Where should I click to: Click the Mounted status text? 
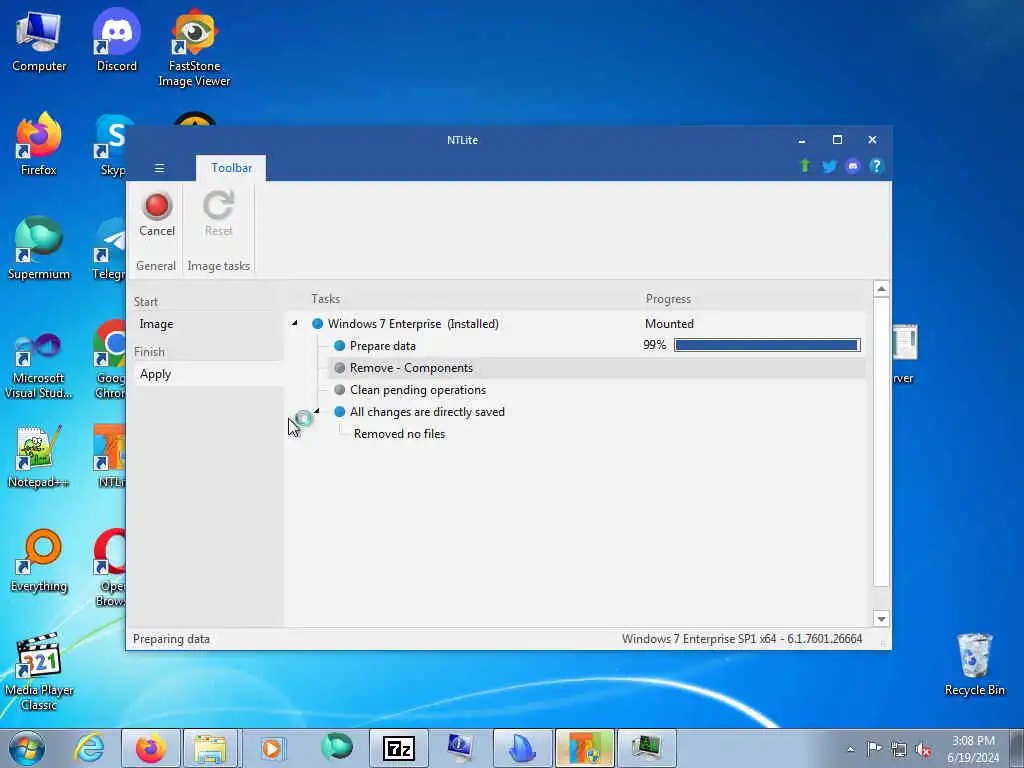pyautogui.click(x=669, y=324)
